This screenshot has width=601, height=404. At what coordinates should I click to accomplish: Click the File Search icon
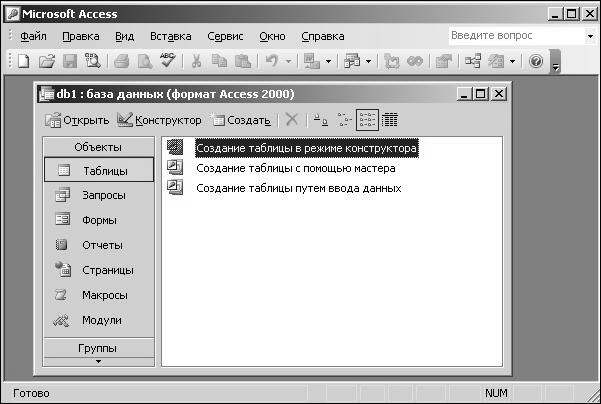(92, 61)
